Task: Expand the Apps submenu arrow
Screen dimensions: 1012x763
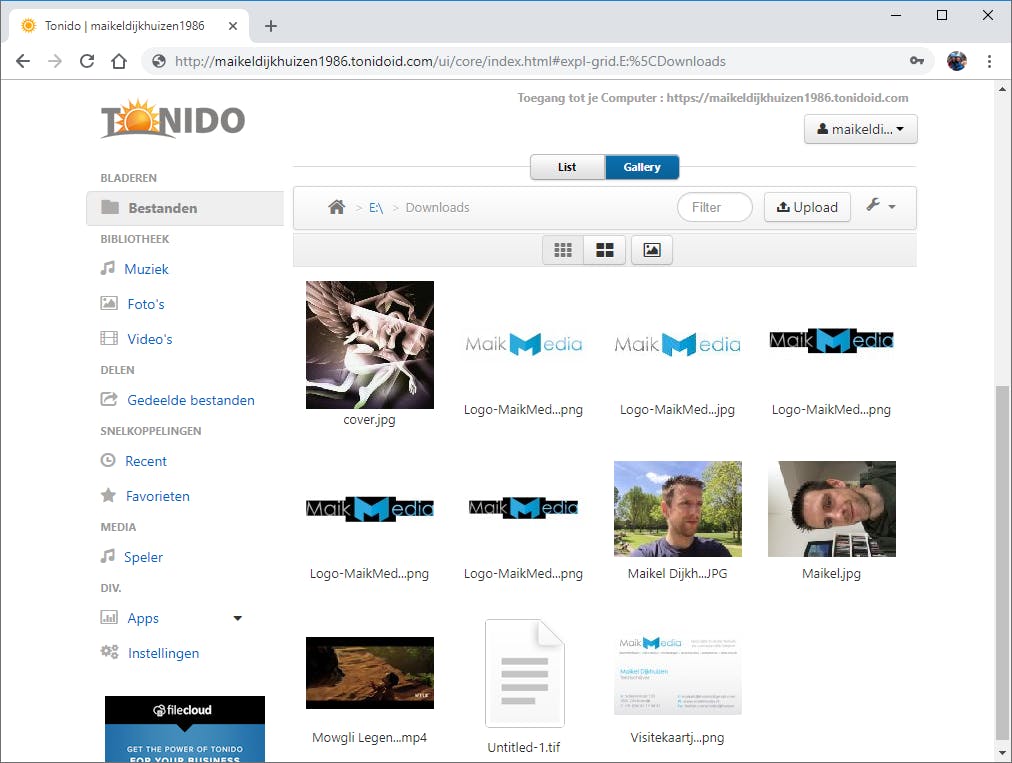Action: point(238,618)
